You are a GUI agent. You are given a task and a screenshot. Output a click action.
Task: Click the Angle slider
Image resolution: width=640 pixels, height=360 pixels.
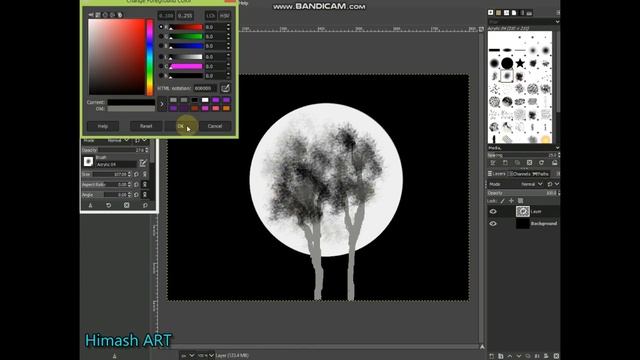click(107, 195)
